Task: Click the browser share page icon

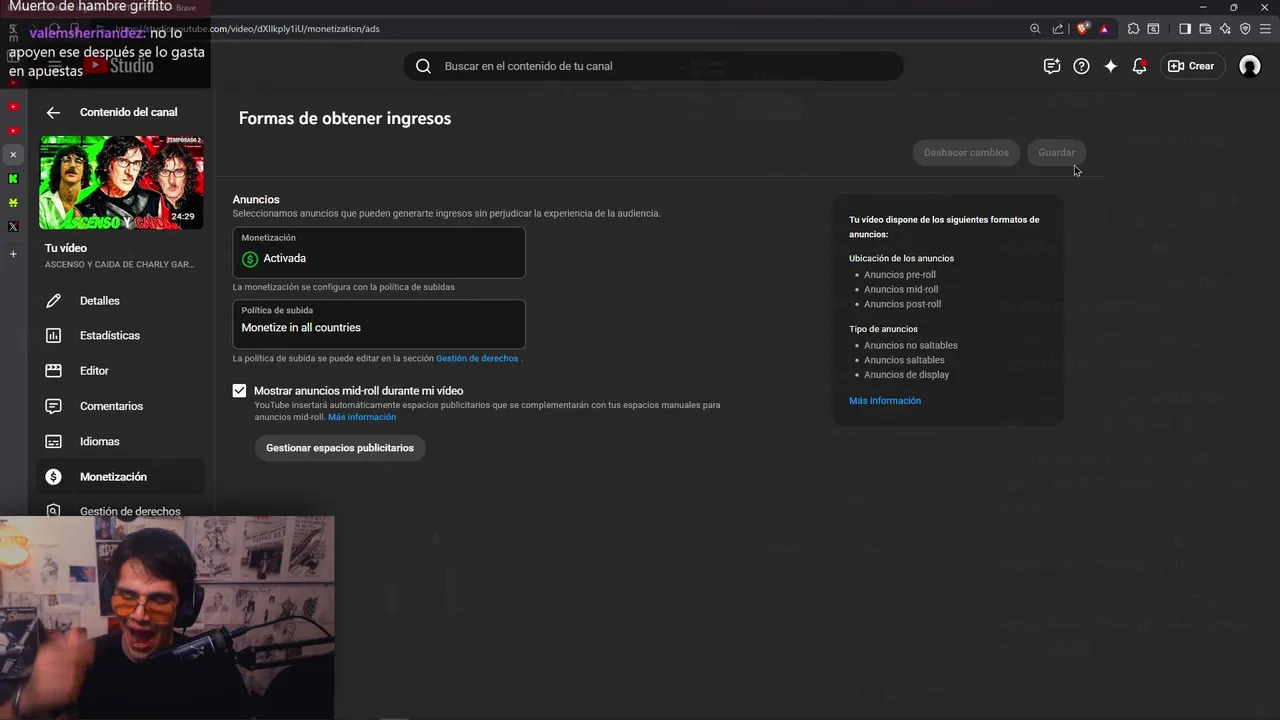Action: [1058, 29]
